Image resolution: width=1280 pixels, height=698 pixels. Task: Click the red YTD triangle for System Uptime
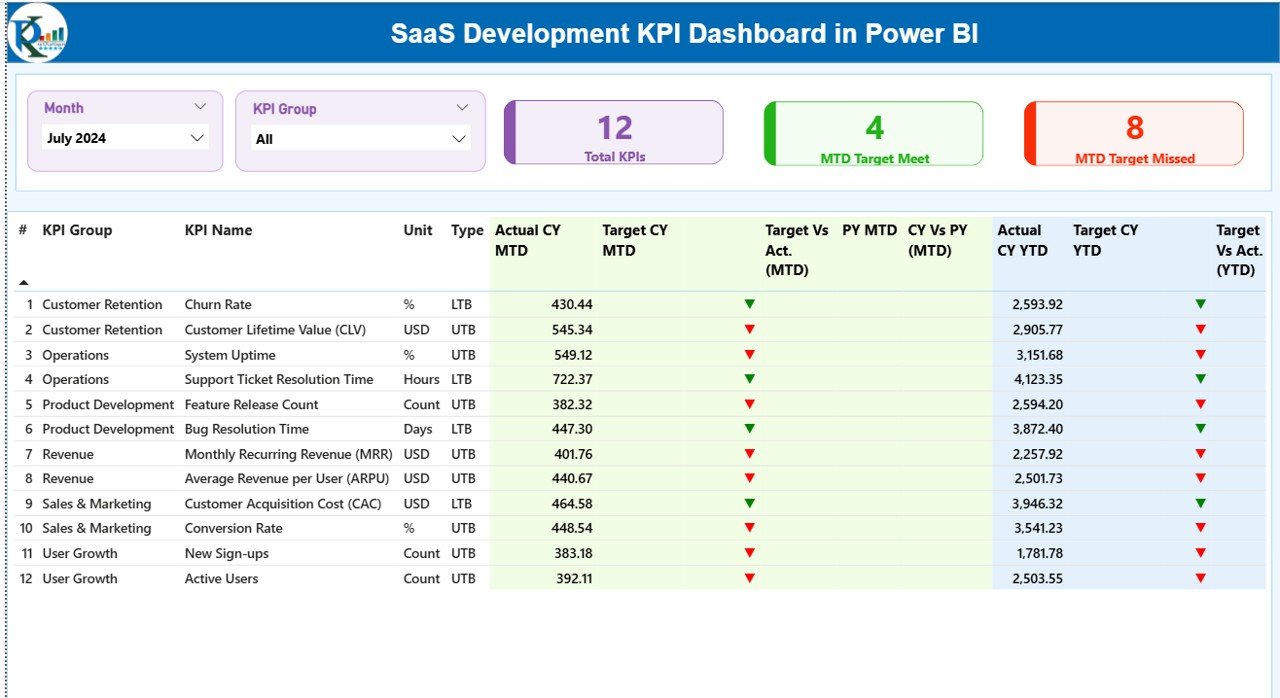[1200, 354]
